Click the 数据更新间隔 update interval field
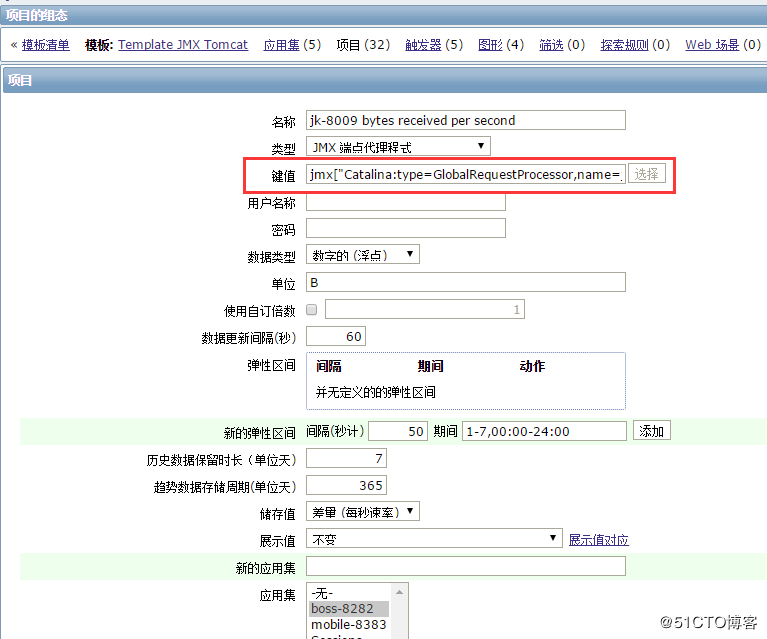 click(336, 337)
